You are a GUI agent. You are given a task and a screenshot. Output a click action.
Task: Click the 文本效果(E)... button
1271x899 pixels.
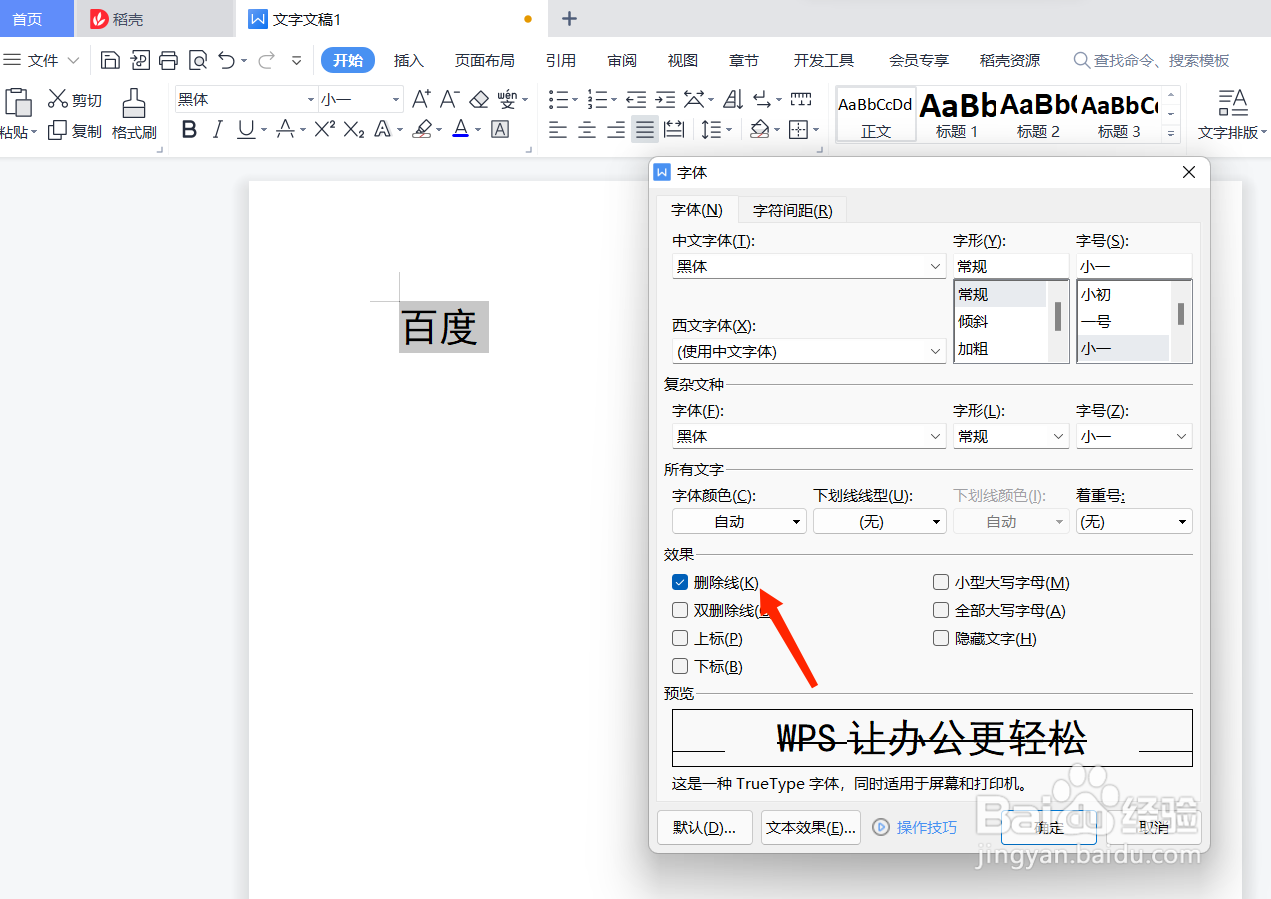click(x=811, y=827)
